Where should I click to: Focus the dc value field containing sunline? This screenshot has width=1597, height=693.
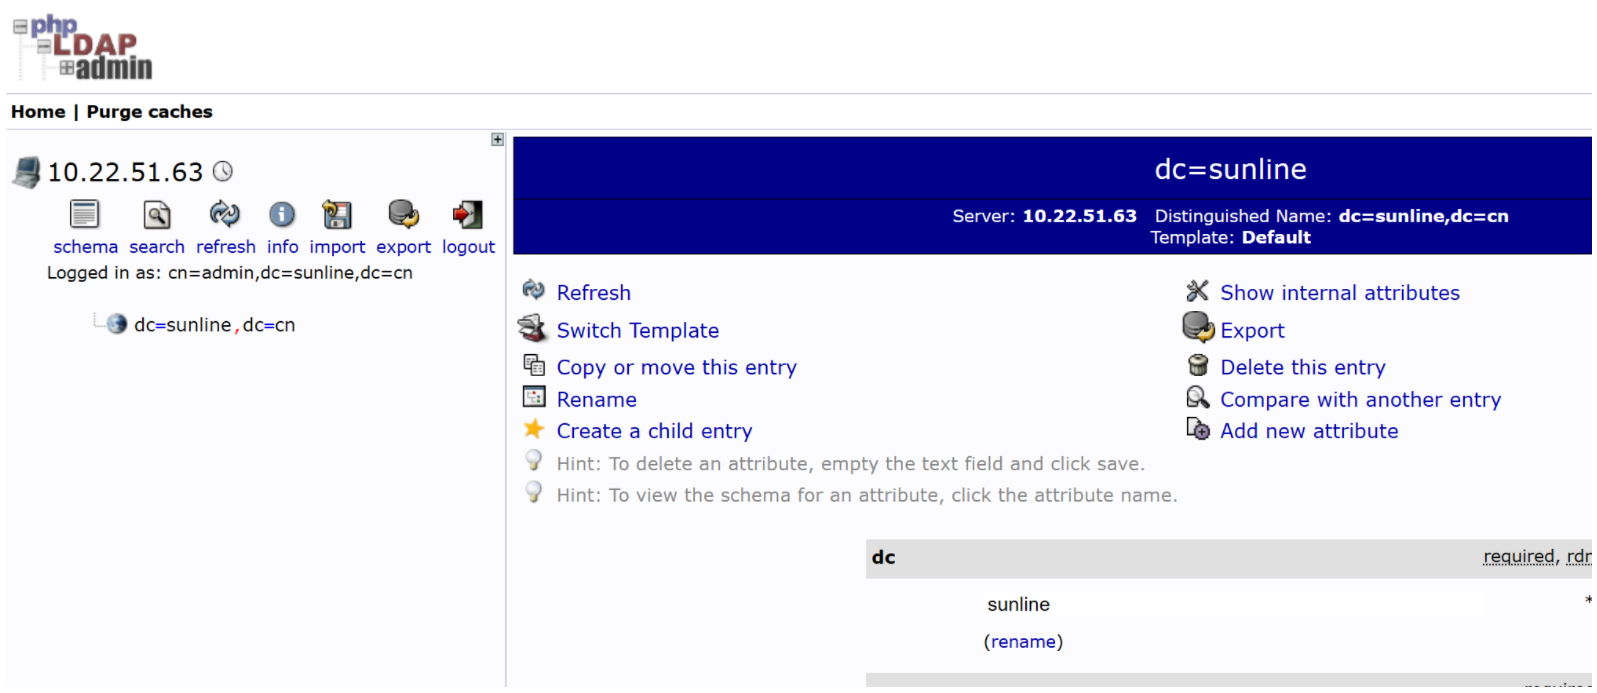coord(1234,604)
